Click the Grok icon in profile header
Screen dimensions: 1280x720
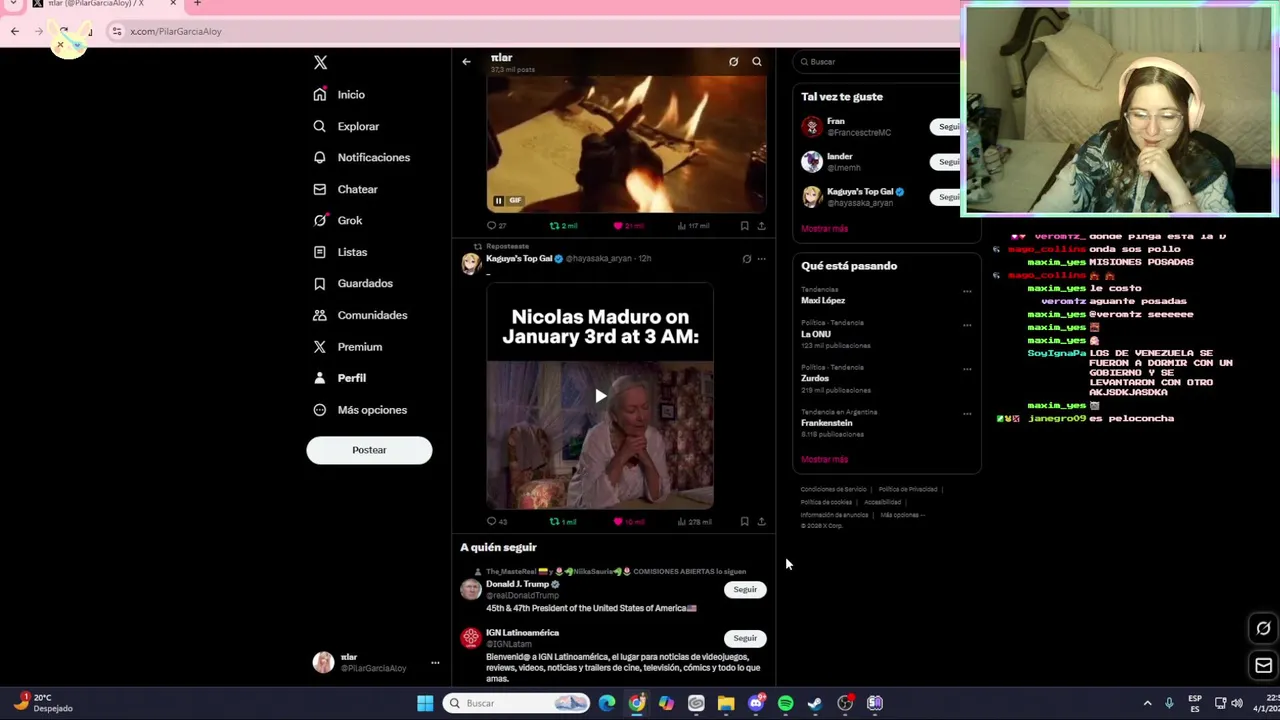(x=733, y=62)
